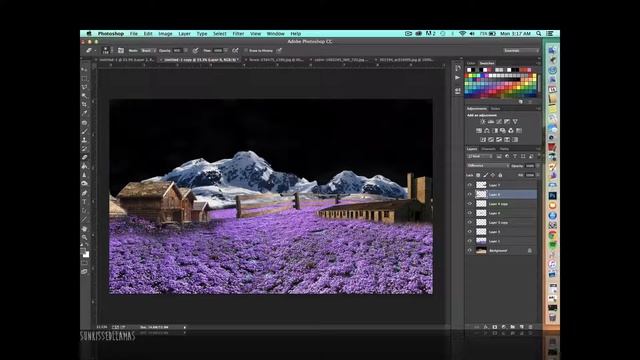The image size is (640, 360).
Task: Toggle visibility of Layer 4 copy
Action: click(470, 204)
